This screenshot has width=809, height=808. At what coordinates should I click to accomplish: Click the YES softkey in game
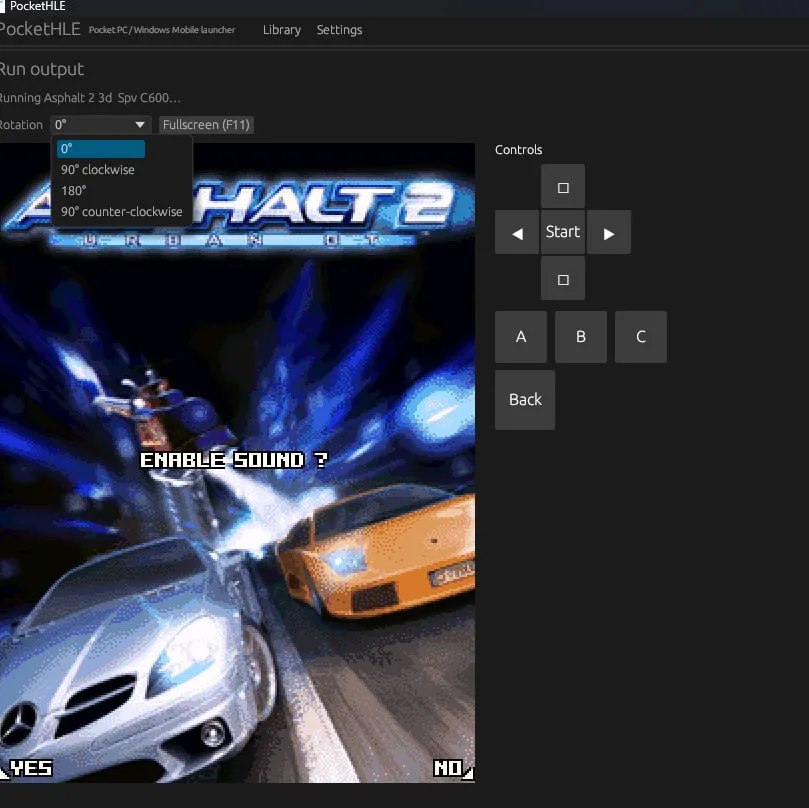31,768
